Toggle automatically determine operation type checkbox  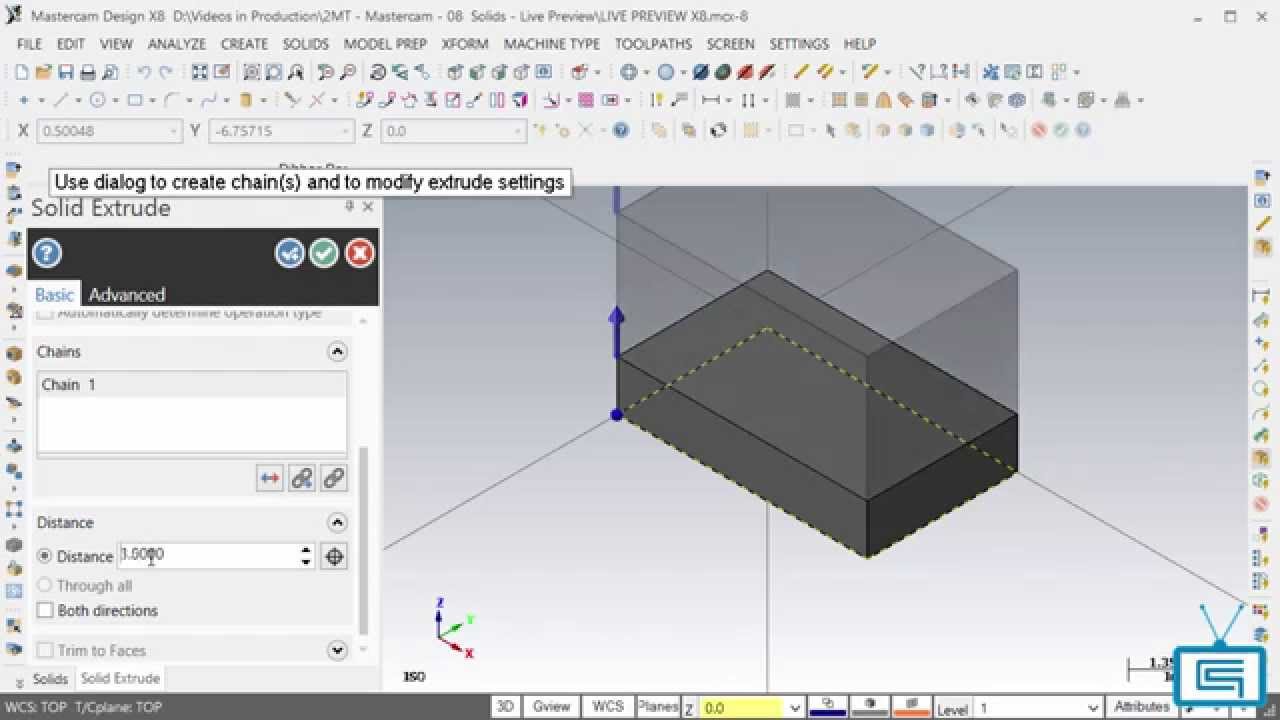pyautogui.click(x=45, y=314)
